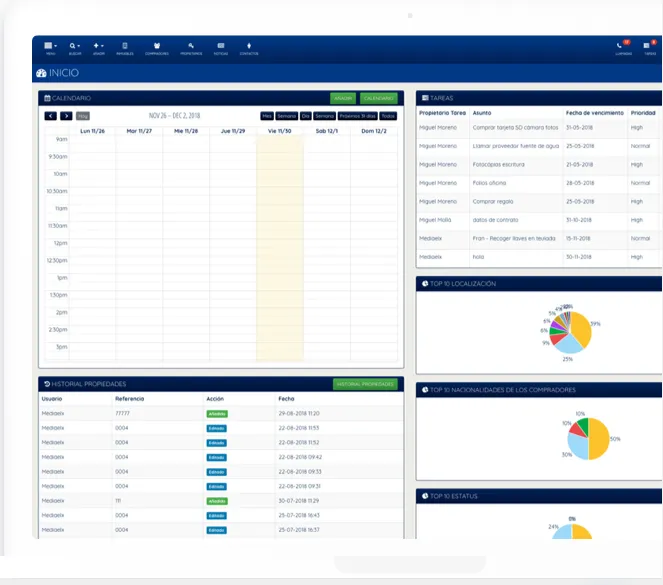The height and width of the screenshot is (585, 663).
Task: Click the 'Referencia' column header
Action: (129, 399)
